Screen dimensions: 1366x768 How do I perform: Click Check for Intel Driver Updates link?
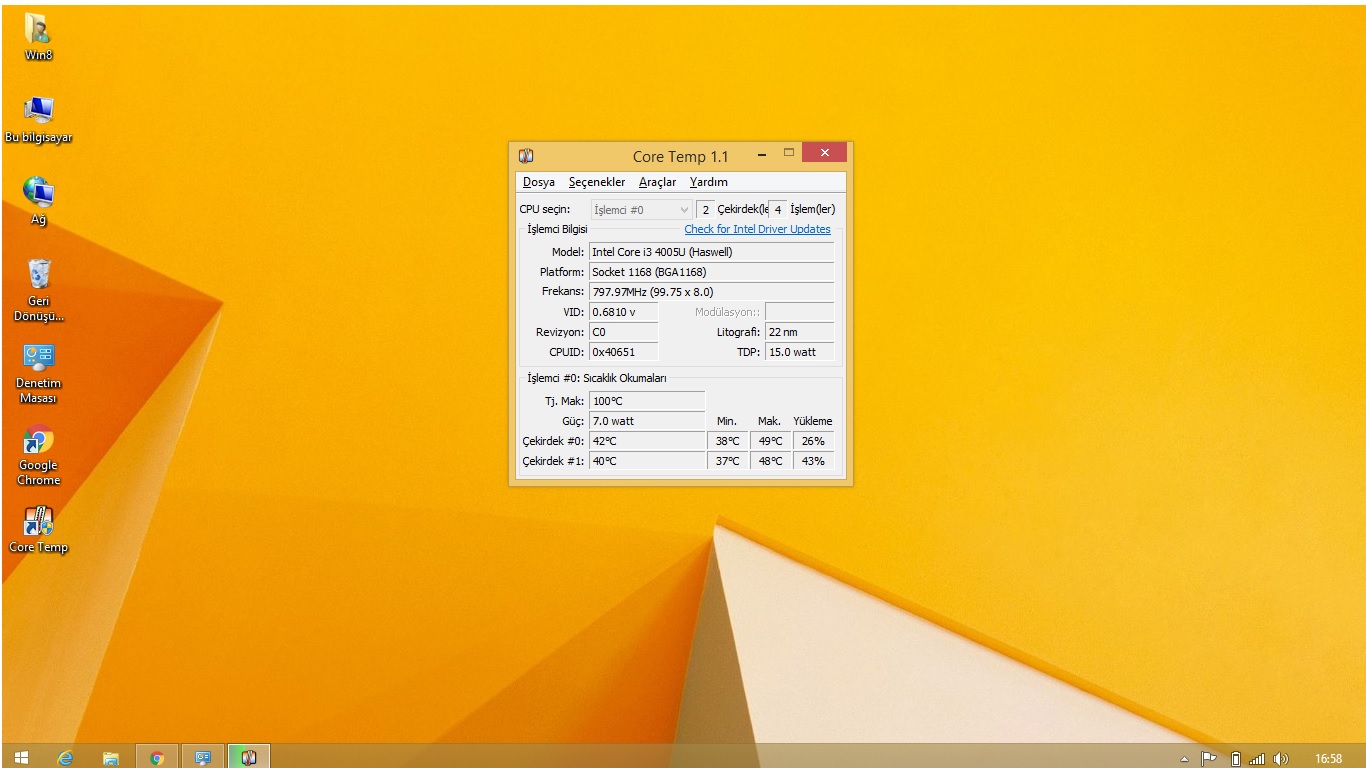(x=757, y=229)
